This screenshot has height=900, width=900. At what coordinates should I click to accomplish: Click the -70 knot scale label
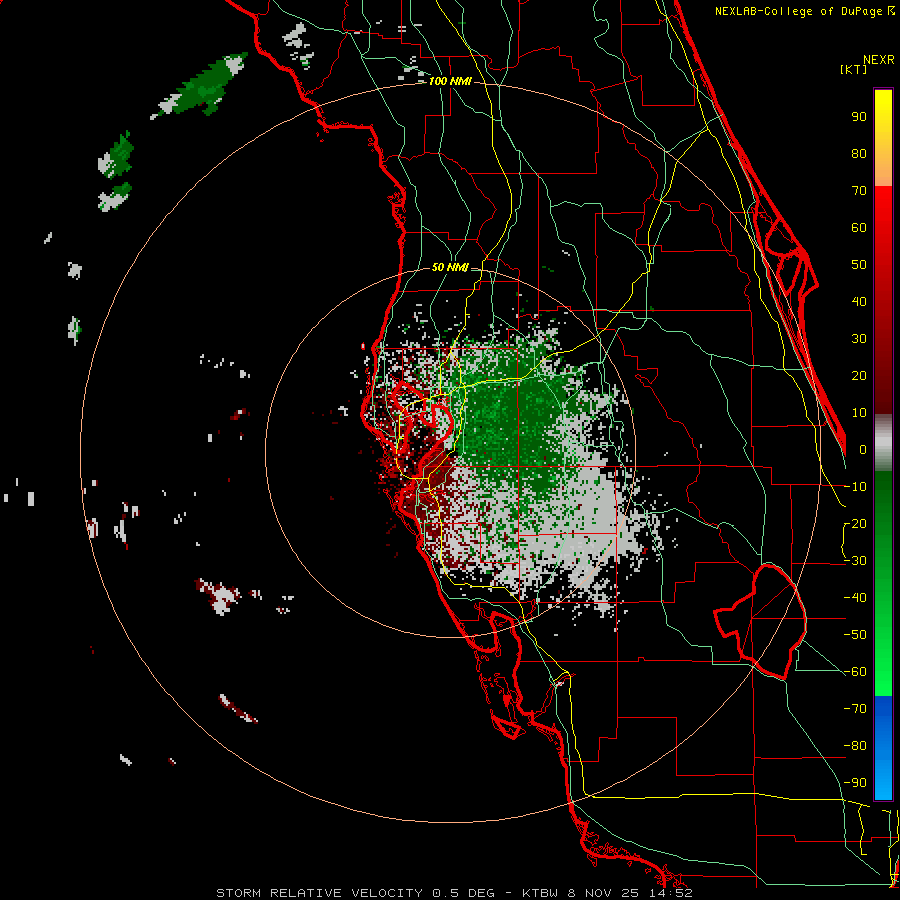point(855,709)
